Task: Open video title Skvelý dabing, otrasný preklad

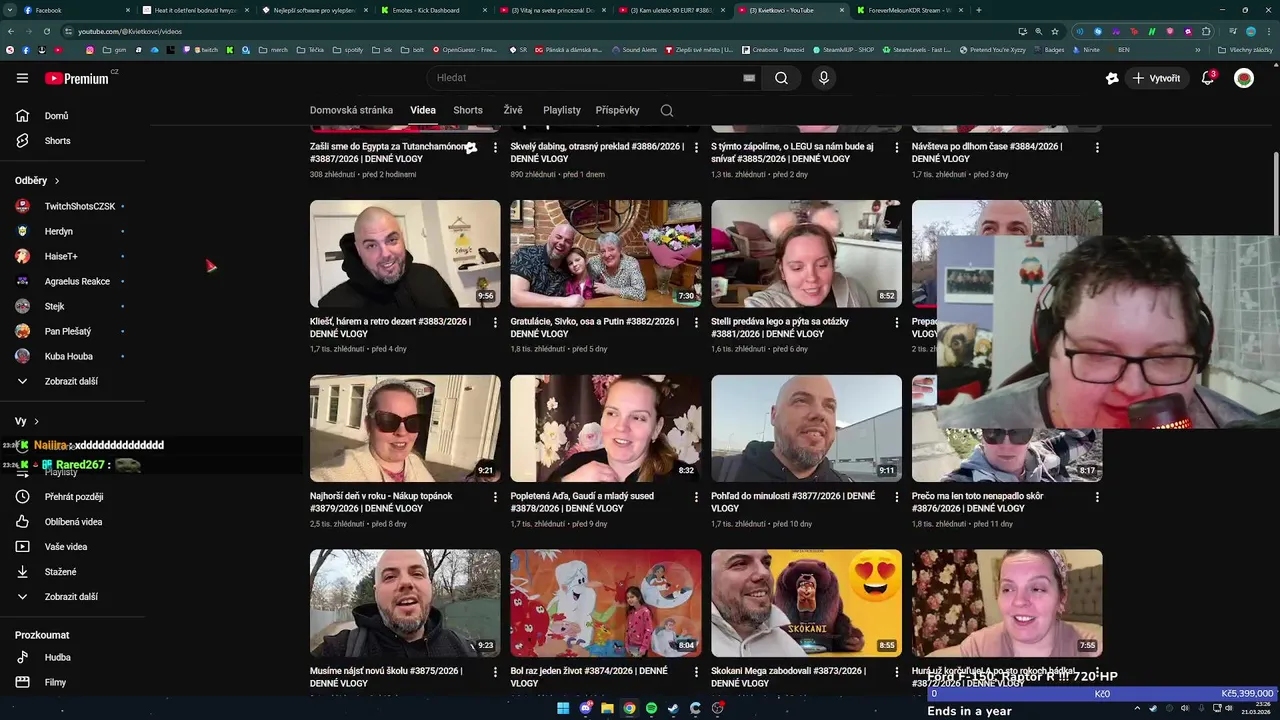Action: pos(597,153)
